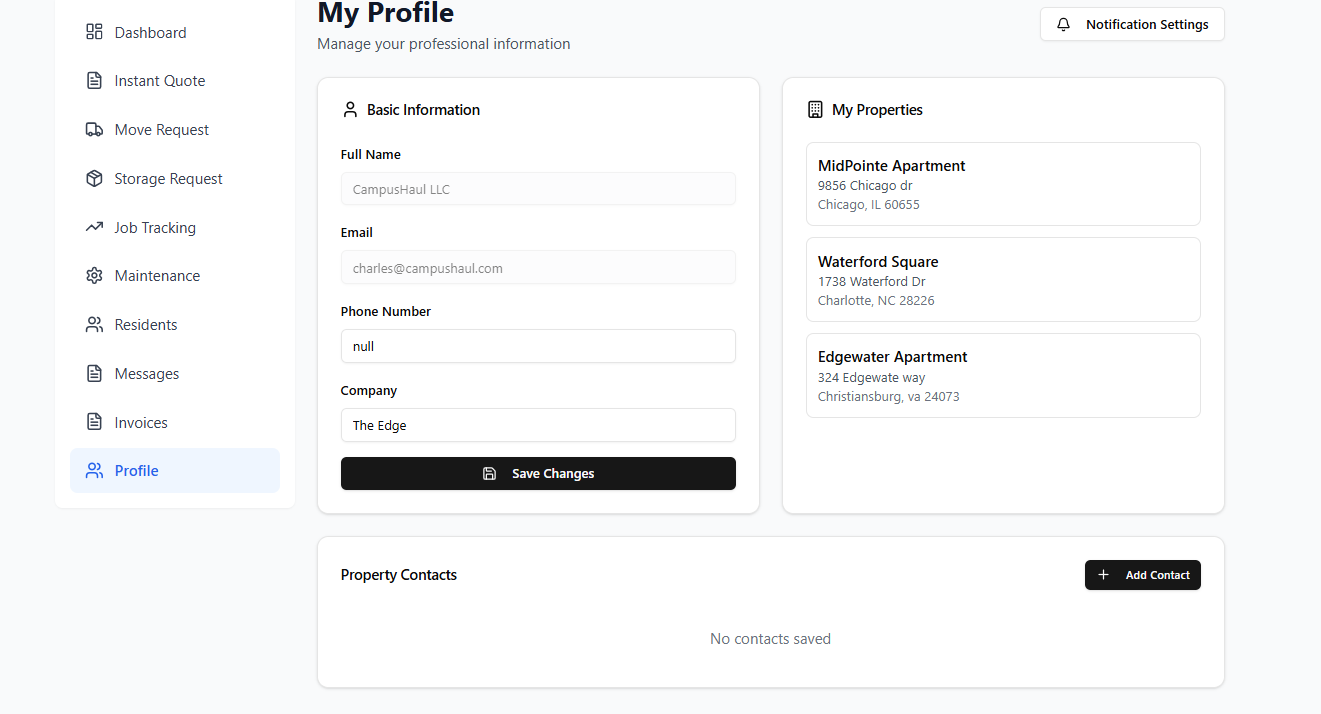
Task: Click the plus icon on Add Contact
Action: pyautogui.click(x=1103, y=575)
